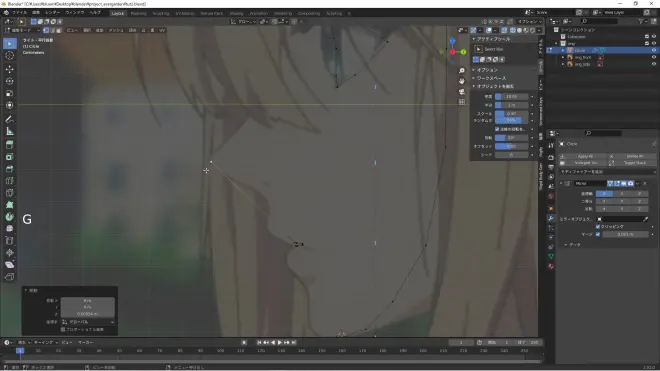Toggle visibility eye for img_side object

[654, 64]
